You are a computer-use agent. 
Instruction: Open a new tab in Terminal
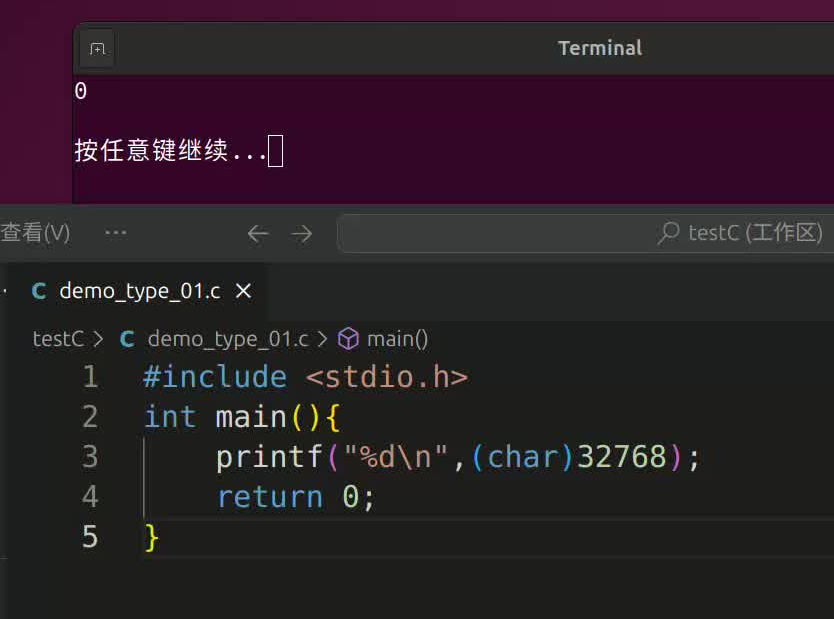[97, 49]
